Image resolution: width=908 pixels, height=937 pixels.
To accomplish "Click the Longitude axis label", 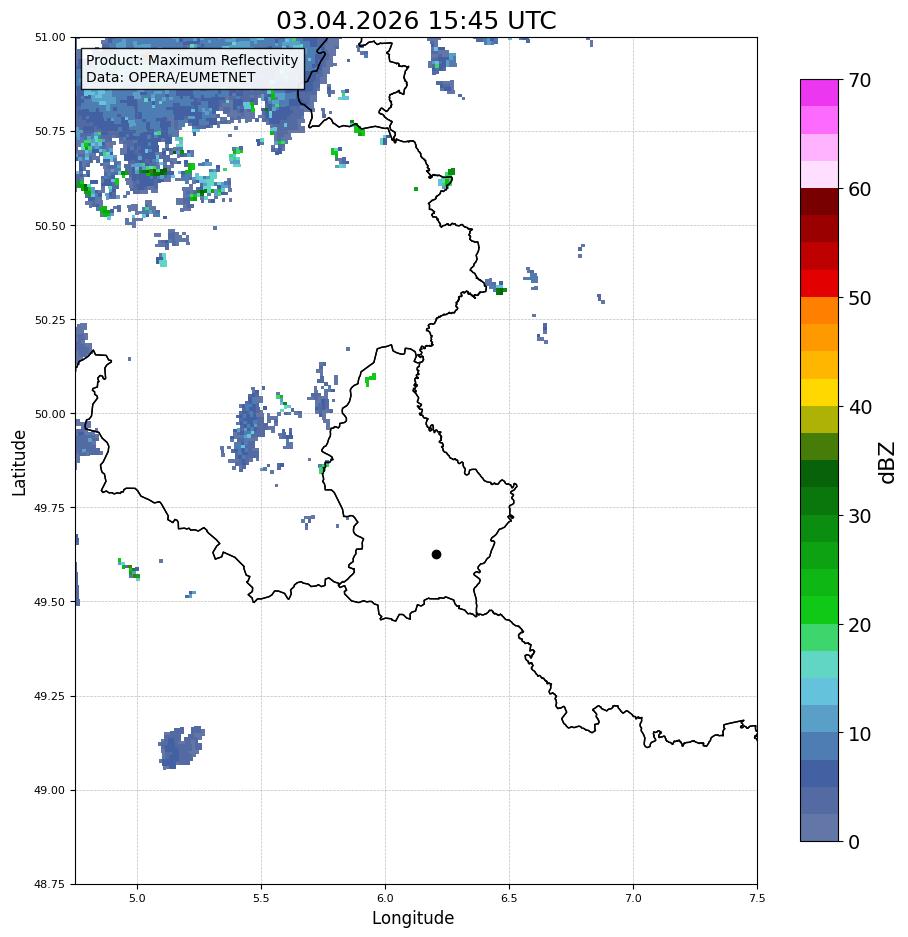I will click(413, 918).
